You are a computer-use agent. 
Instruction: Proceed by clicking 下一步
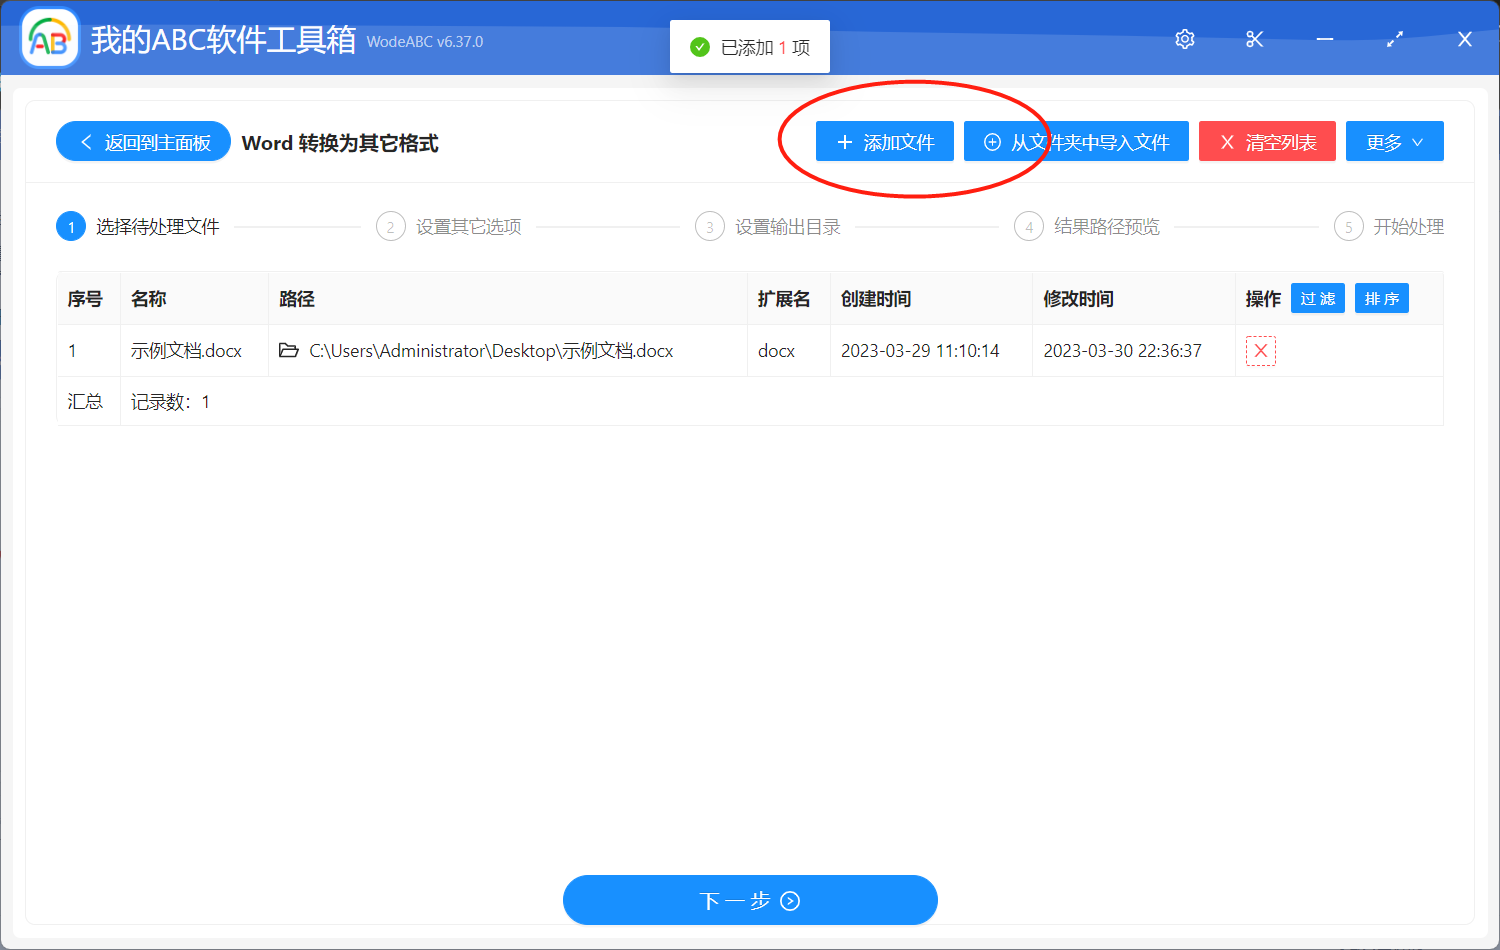coord(750,900)
